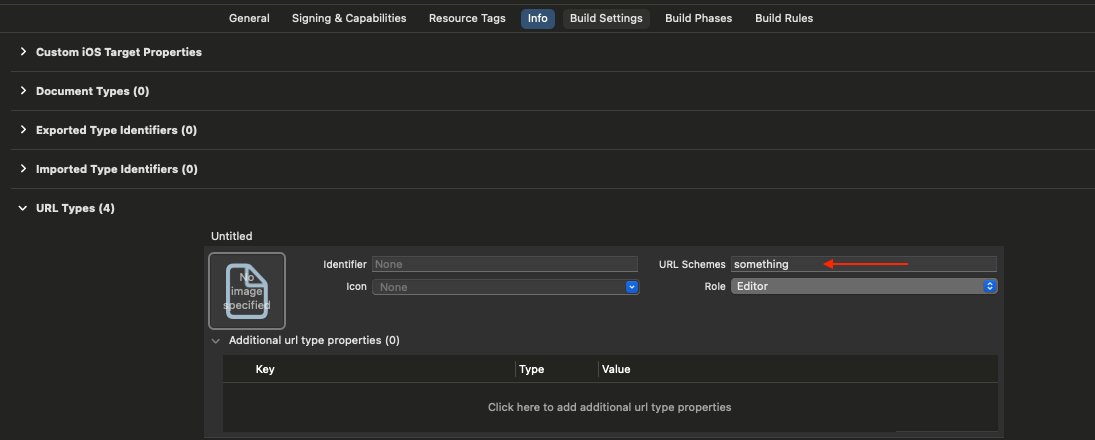This screenshot has width=1095, height=440.
Task: Open the Icon dropdown arrow button
Action: pos(632,287)
